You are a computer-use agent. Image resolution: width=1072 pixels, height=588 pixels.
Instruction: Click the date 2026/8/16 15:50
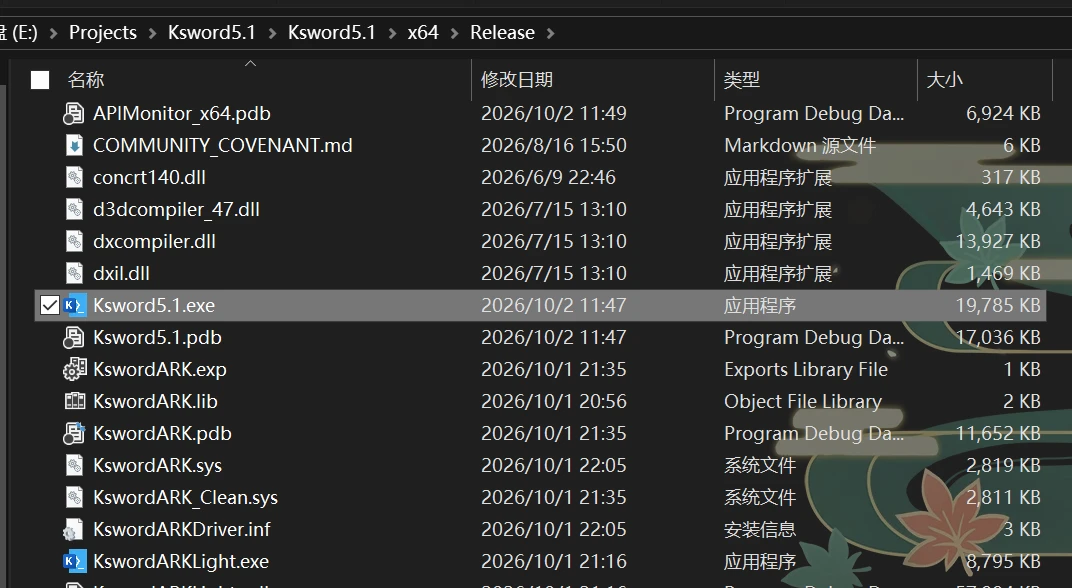click(554, 146)
